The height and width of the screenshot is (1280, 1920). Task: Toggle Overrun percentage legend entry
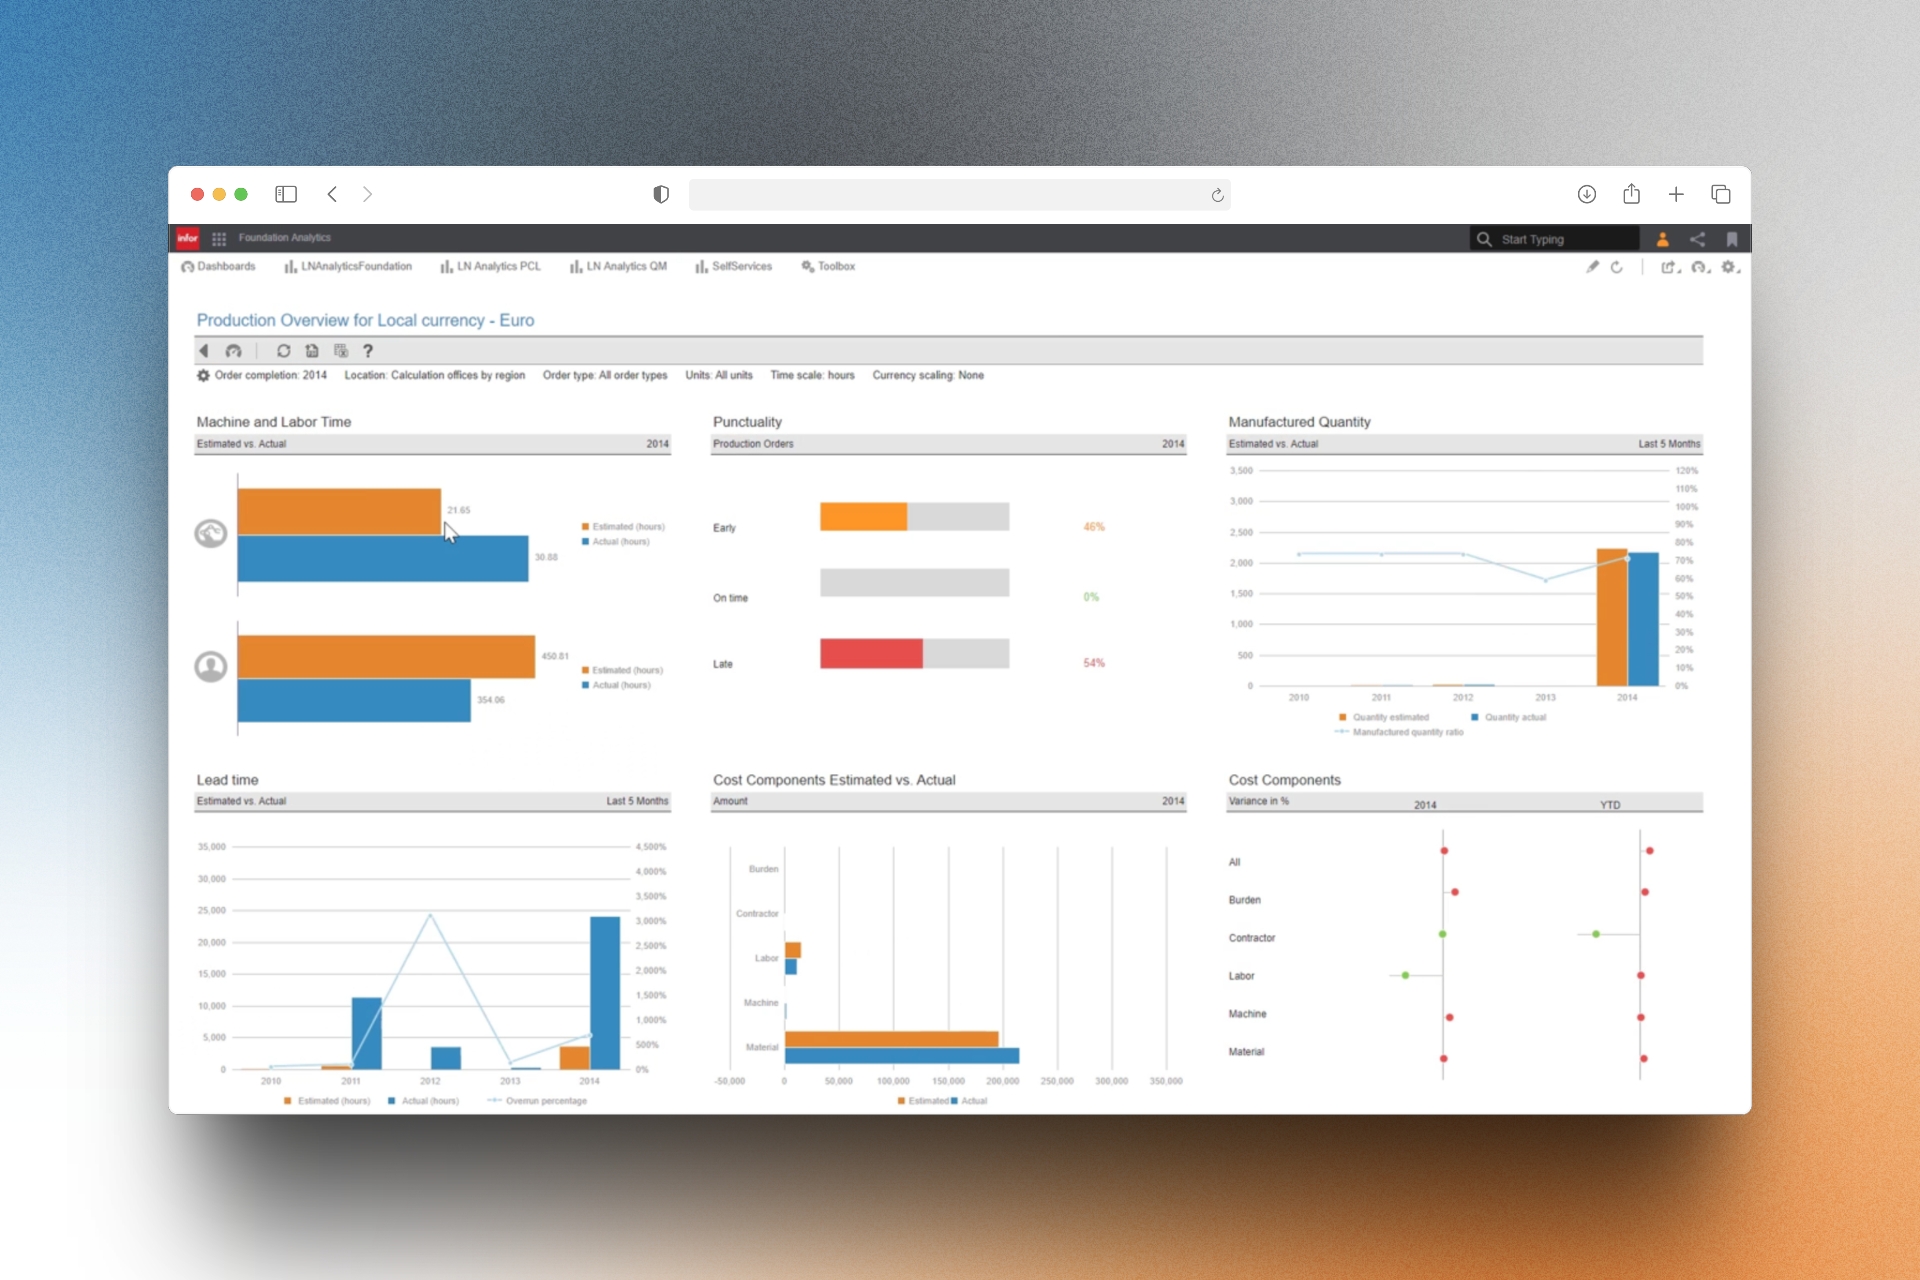click(537, 1101)
